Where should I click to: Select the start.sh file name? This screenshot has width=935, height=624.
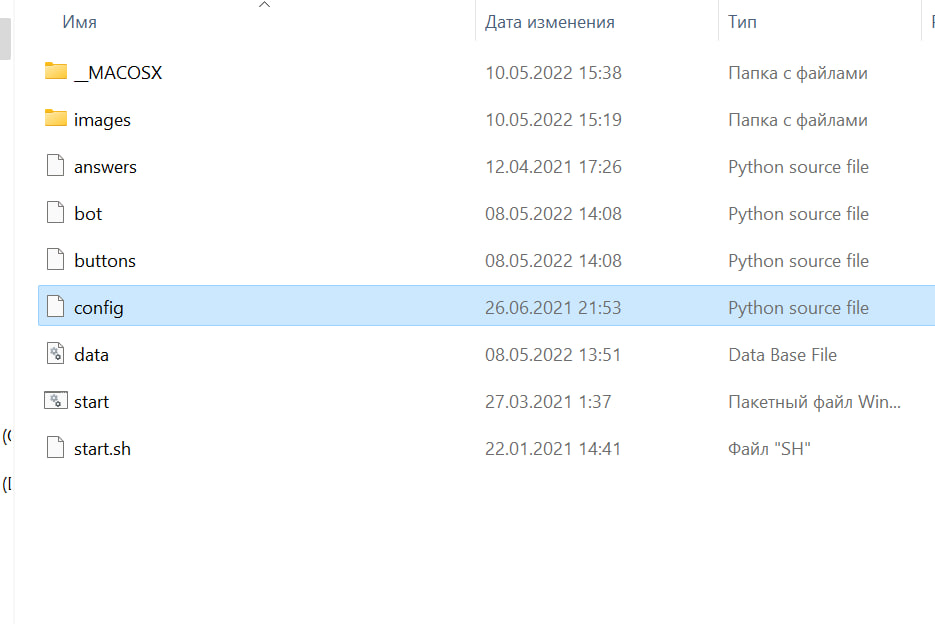[102, 449]
